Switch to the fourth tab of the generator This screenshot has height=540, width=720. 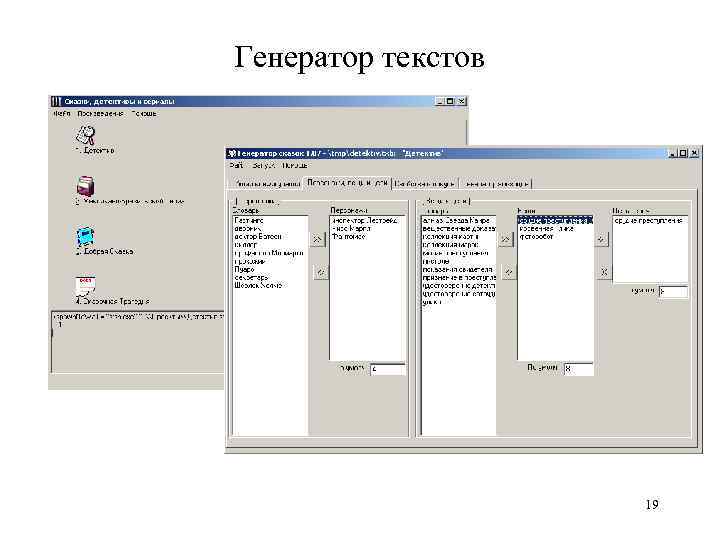coord(496,184)
